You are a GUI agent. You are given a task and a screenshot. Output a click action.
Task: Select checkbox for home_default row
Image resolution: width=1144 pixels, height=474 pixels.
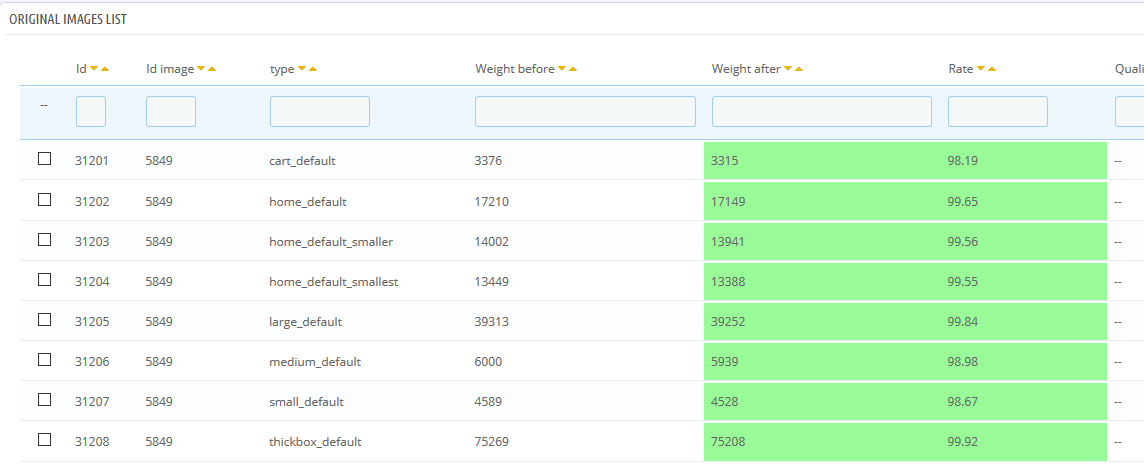[x=44, y=200]
